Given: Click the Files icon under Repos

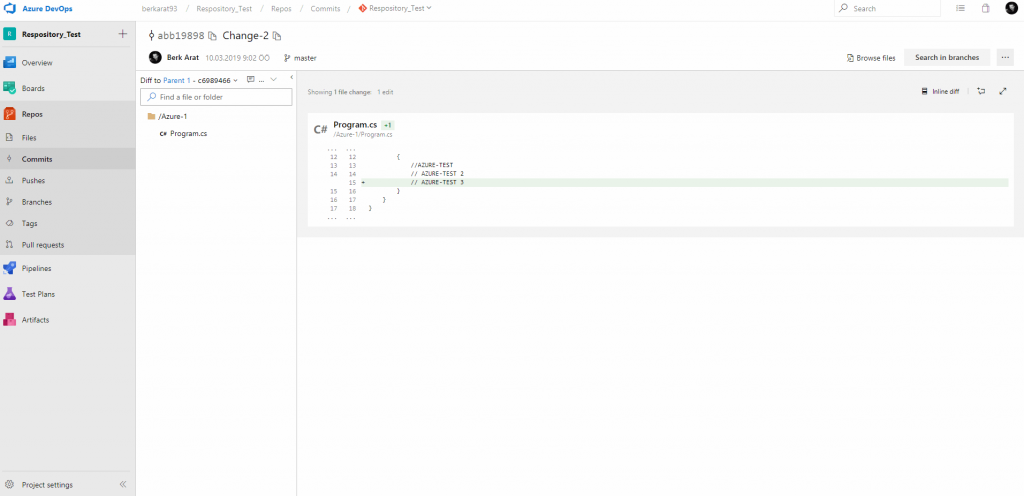Looking at the screenshot, I should 9,138.
